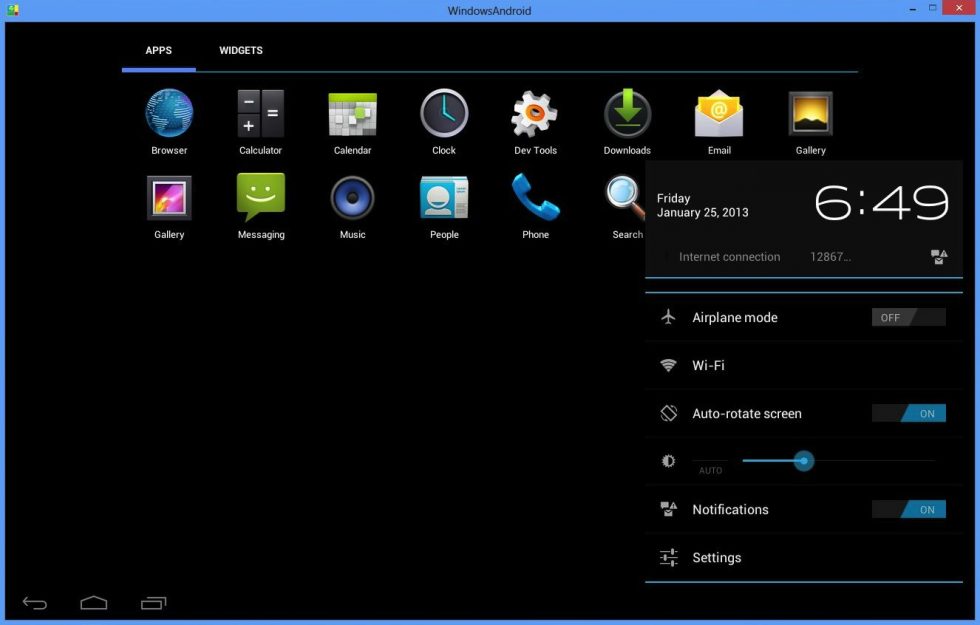Launch the Calculator

[x=260, y=113]
